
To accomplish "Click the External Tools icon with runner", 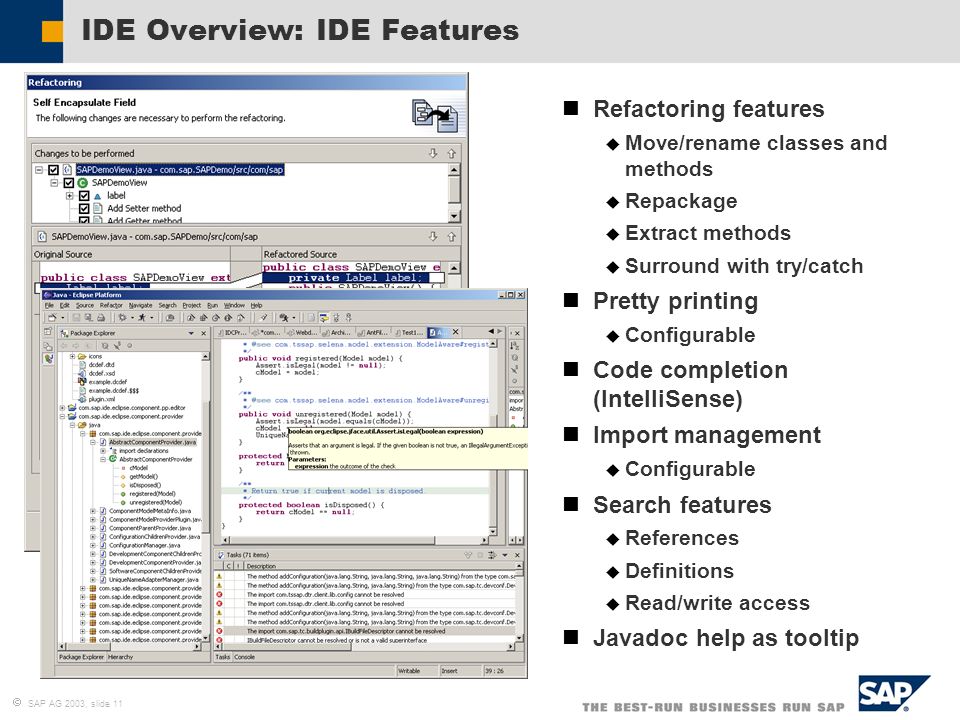I will (x=284, y=318).
